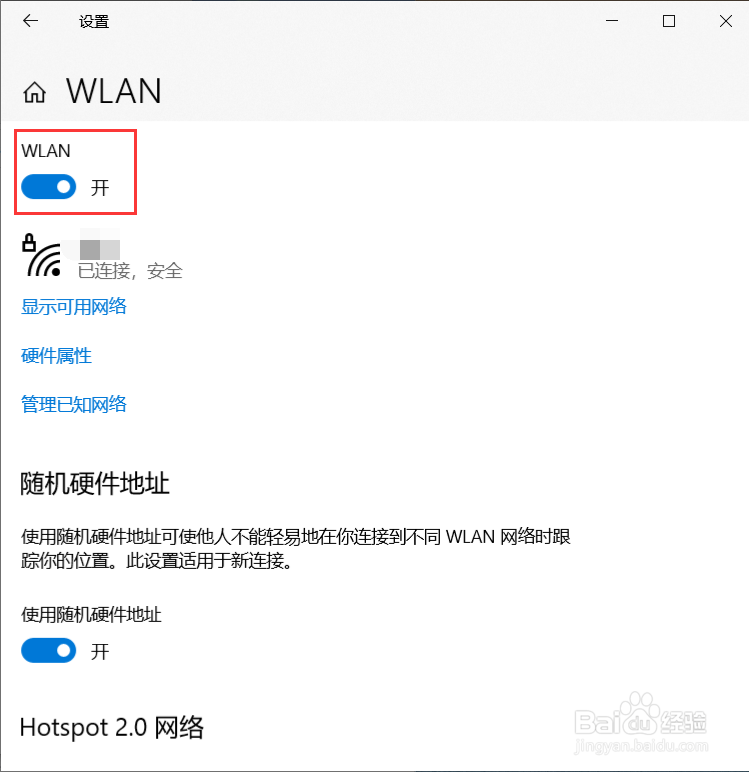Select the connected Wi-Fi signal icon
This screenshot has height=772, width=749.
pos(43,258)
